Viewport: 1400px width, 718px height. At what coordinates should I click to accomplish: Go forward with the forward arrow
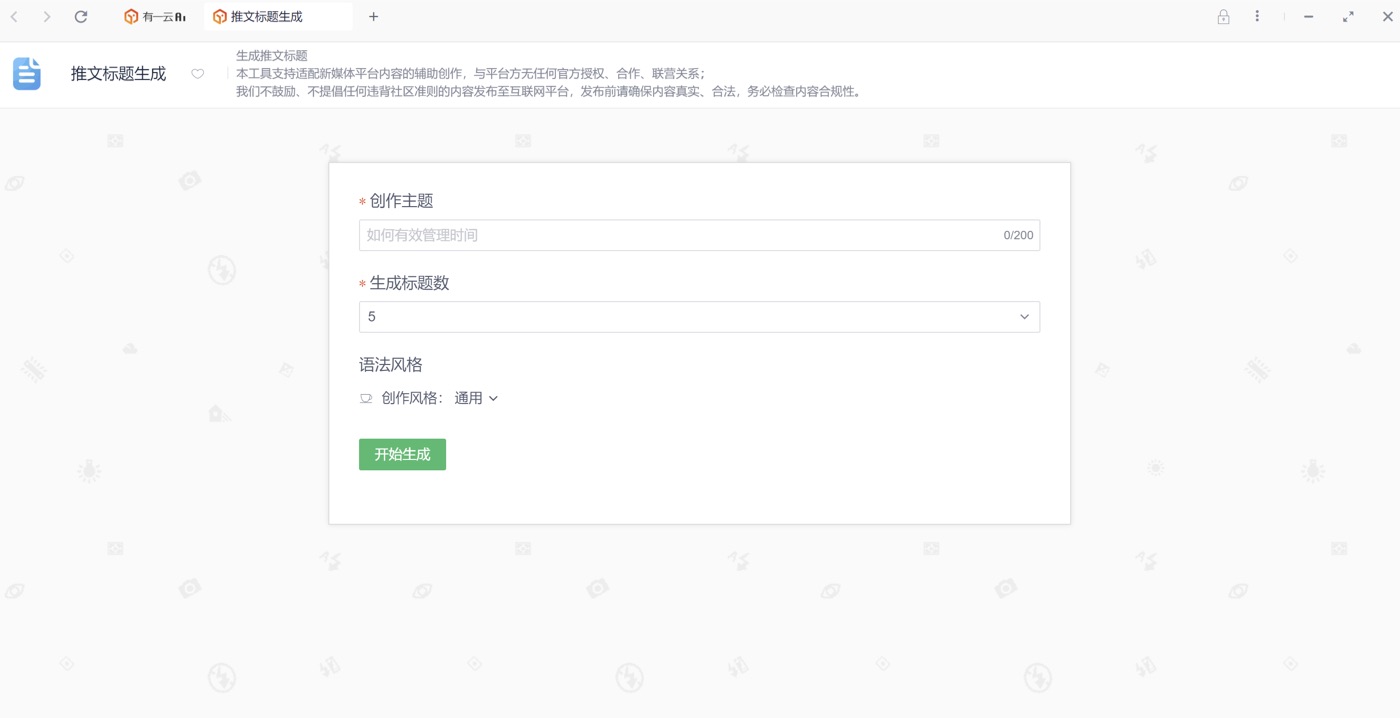[47, 17]
